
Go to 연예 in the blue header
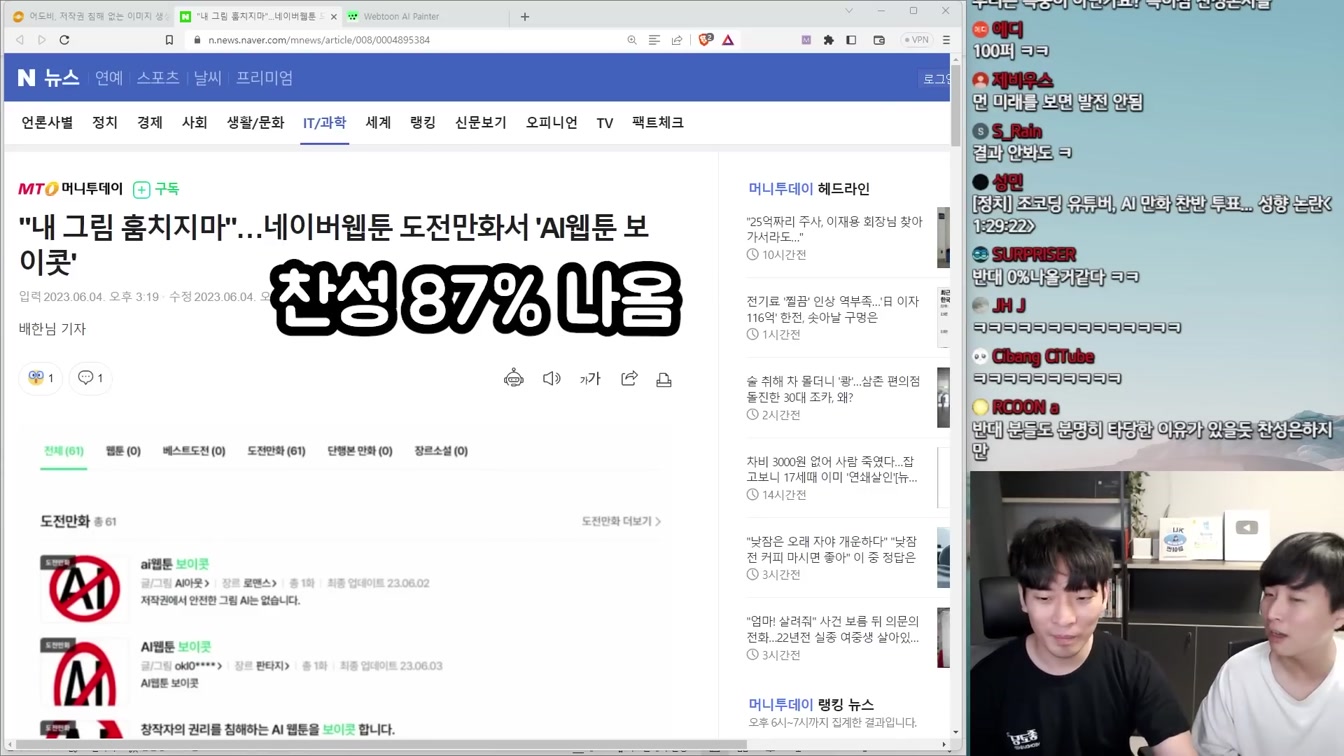tap(109, 78)
